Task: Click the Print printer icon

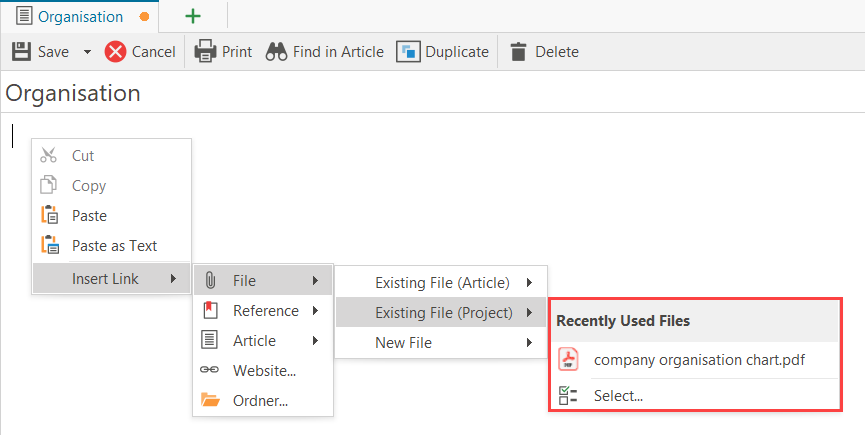Action: [x=205, y=52]
